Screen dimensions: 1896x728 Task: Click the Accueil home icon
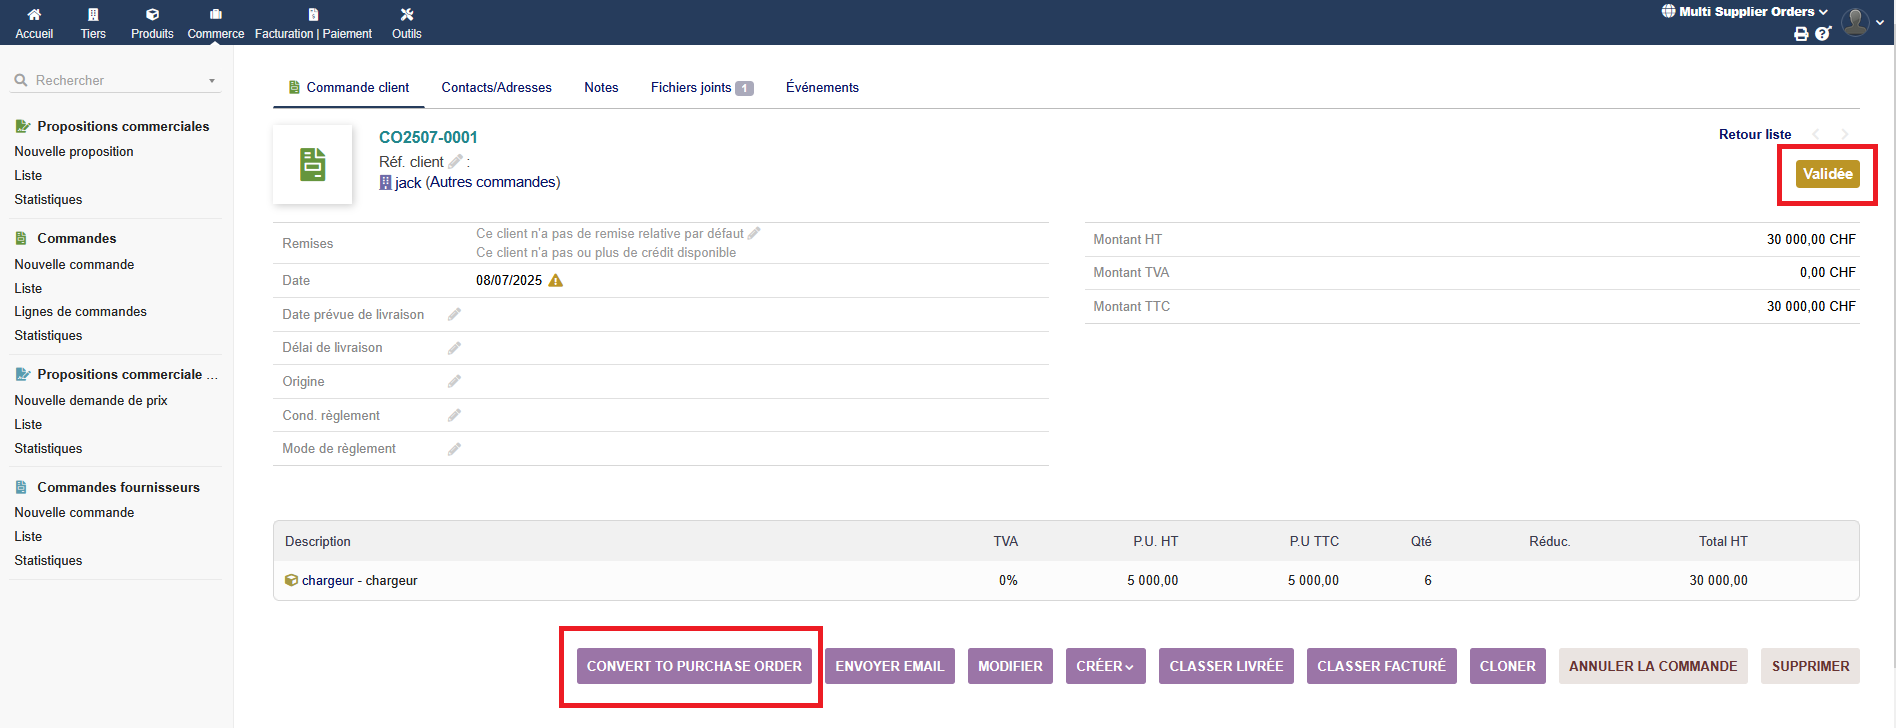(x=34, y=15)
